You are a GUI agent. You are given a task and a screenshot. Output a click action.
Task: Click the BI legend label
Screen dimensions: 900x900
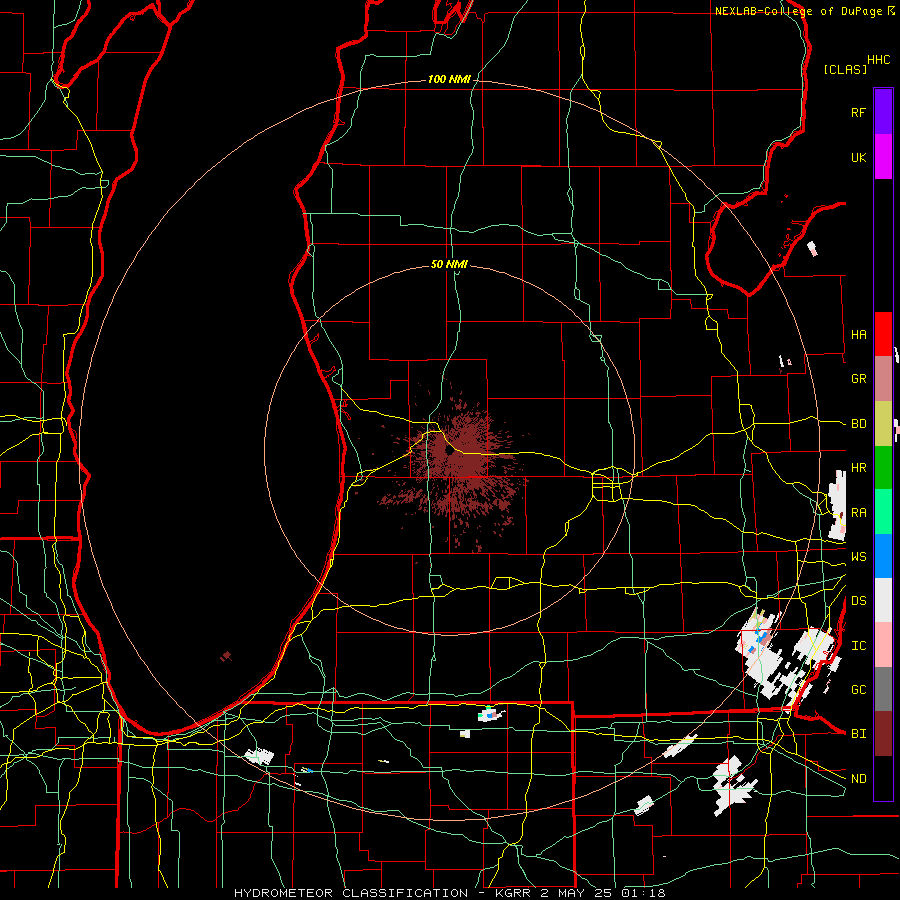click(858, 734)
